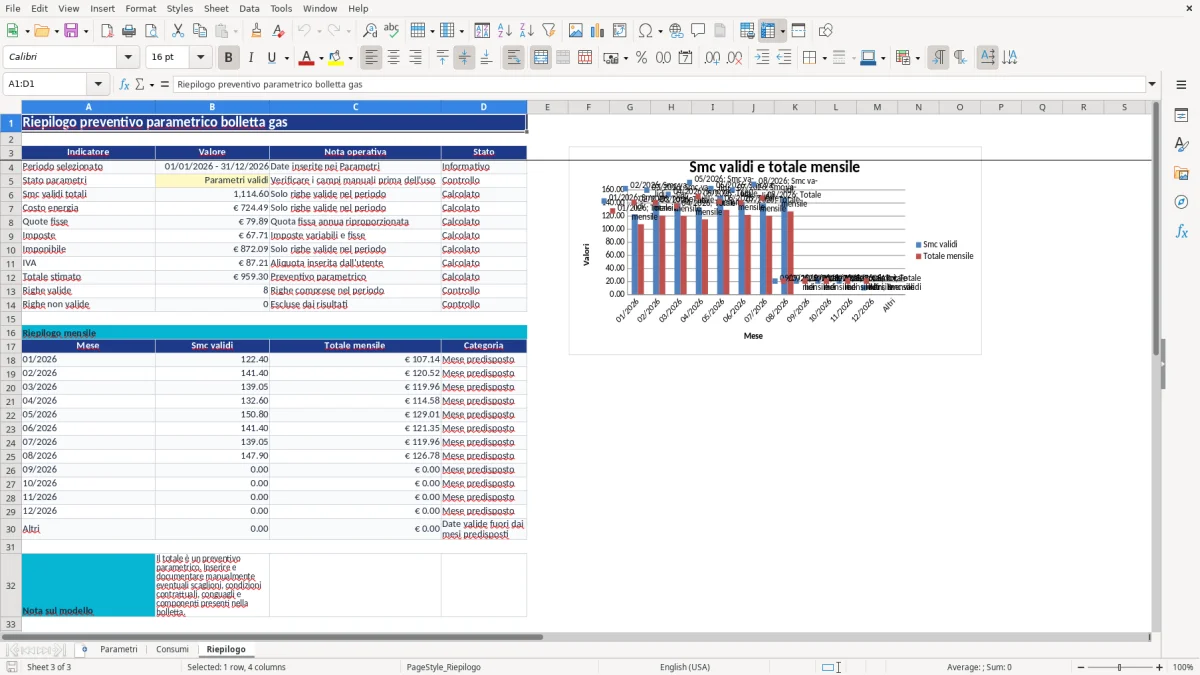Switch to Parametri sheet tab
This screenshot has height=675, width=1200.
tap(119, 649)
